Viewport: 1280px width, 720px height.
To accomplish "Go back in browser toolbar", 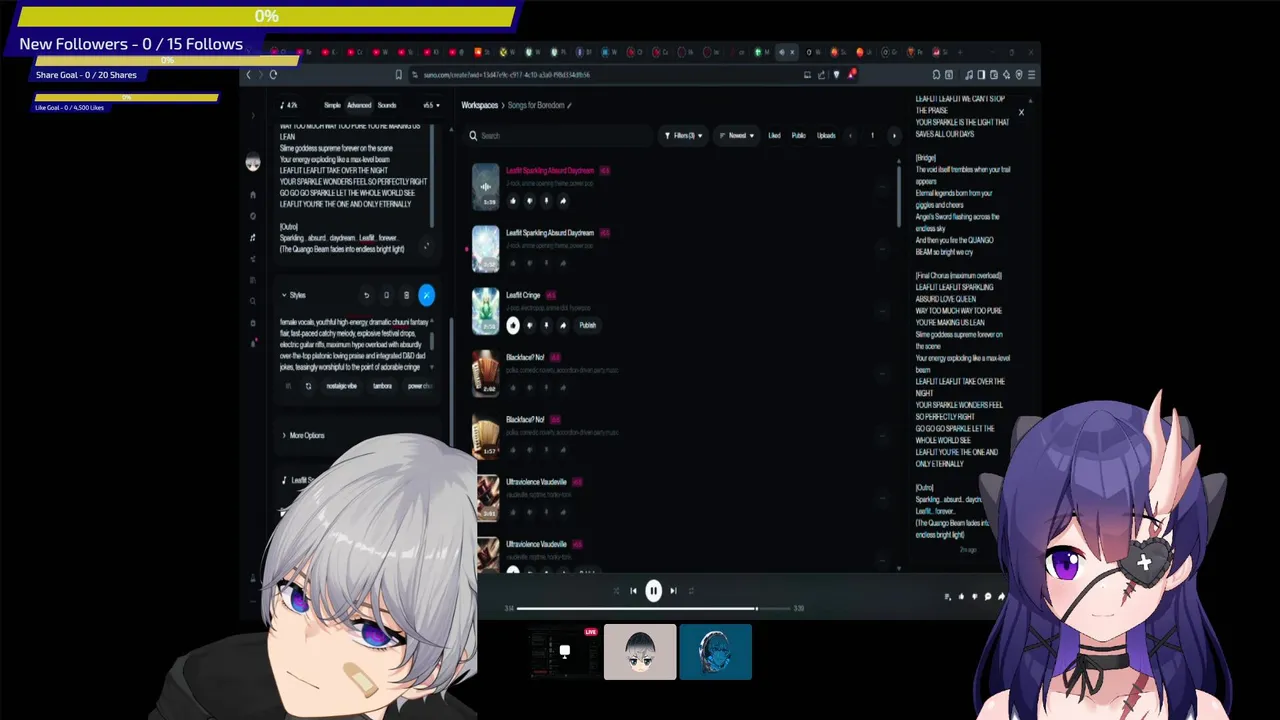I will tap(248, 75).
